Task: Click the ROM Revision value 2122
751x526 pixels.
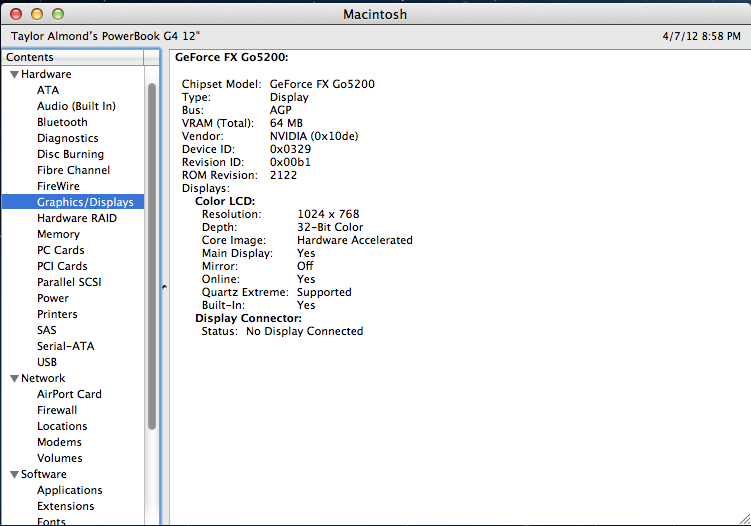Action: click(x=283, y=175)
